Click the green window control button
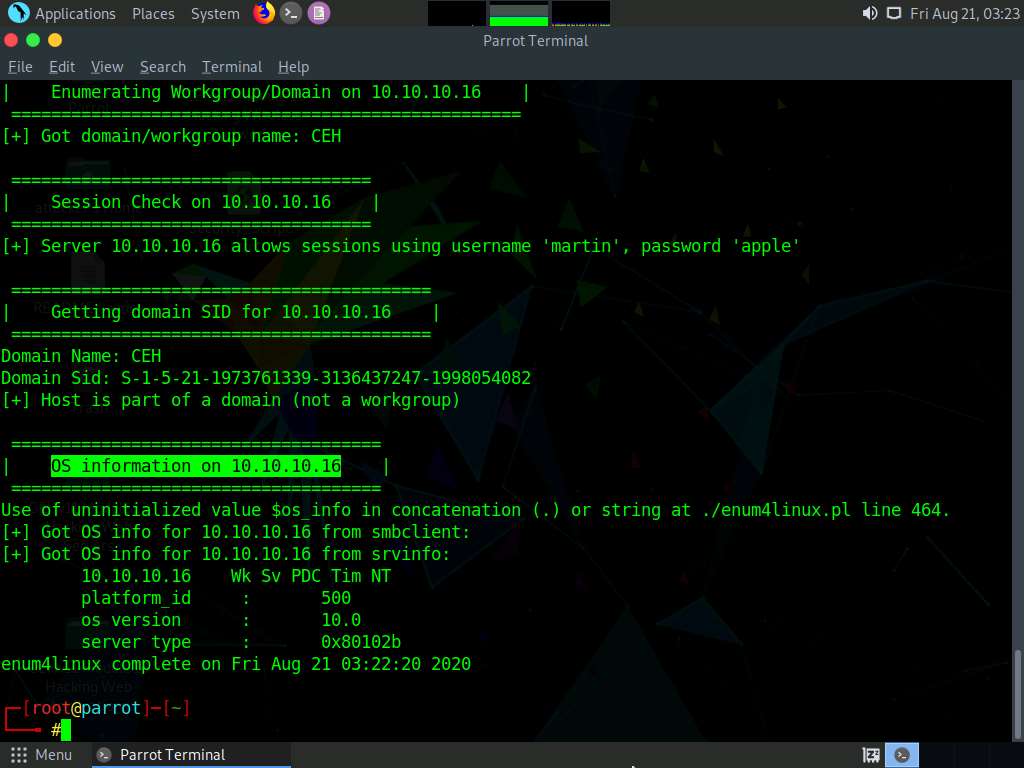 pyautogui.click(x=33, y=40)
